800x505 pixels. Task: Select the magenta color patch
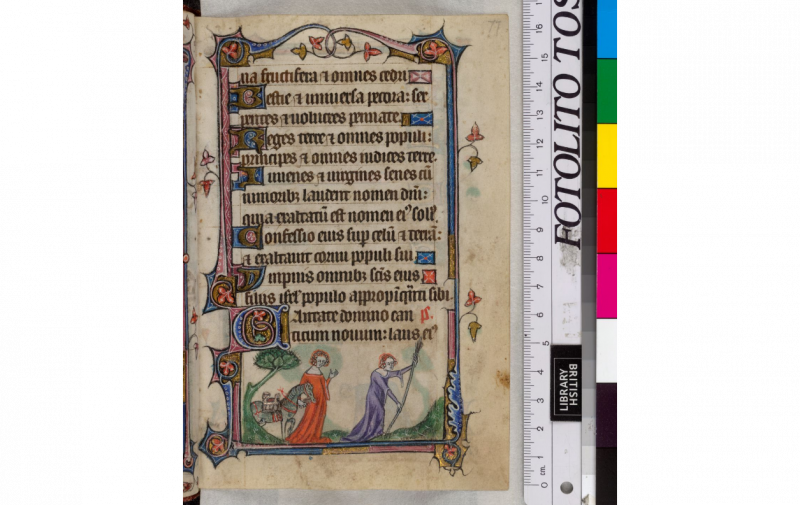pos(607,285)
